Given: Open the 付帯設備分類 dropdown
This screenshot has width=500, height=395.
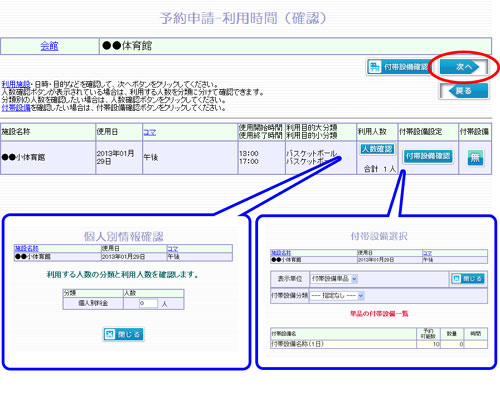Looking at the screenshot, I should click(x=337, y=295).
